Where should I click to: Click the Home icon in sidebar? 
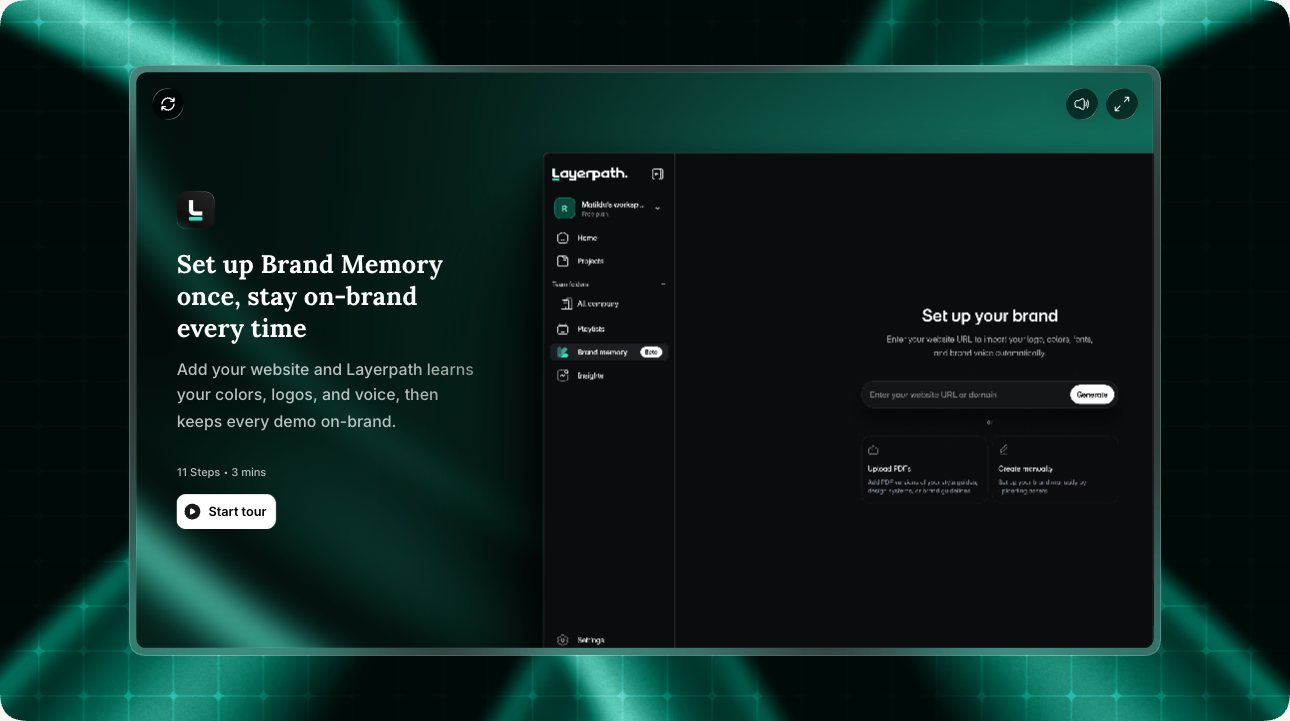coord(563,238)
